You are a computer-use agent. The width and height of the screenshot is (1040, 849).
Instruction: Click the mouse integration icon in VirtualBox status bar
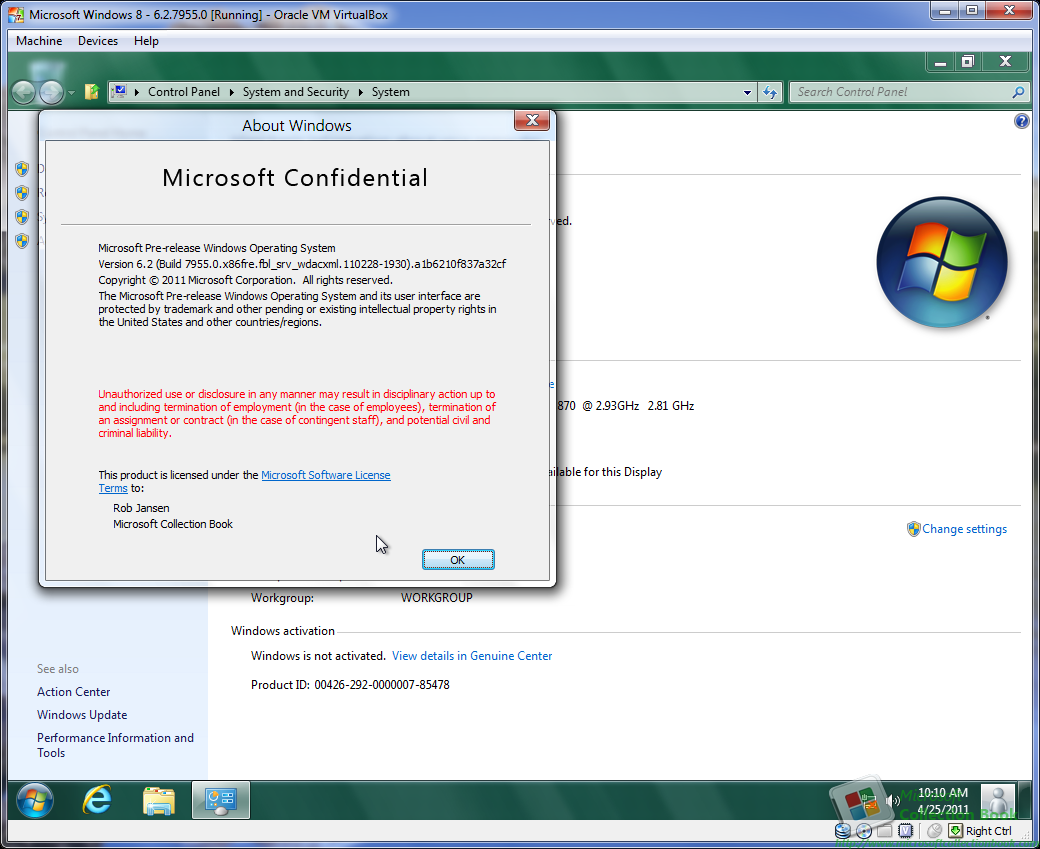[935, 831]
